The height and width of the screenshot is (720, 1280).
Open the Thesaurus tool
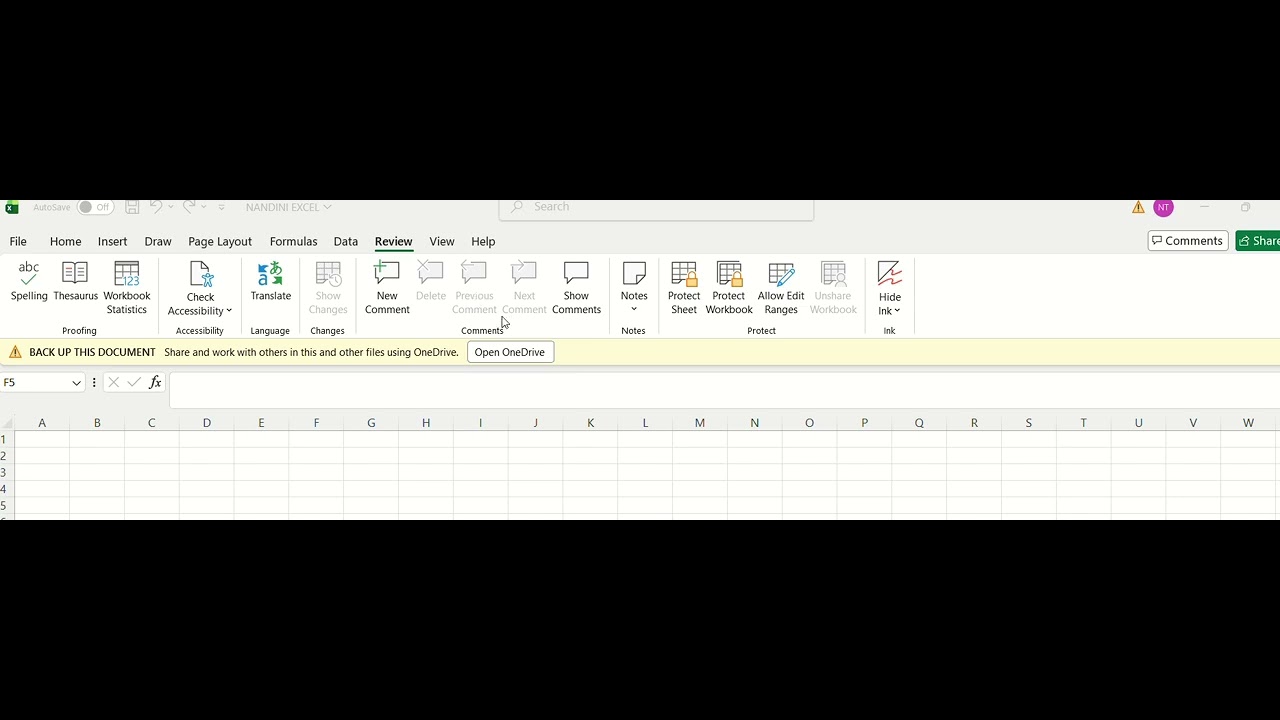coord(75,282)
